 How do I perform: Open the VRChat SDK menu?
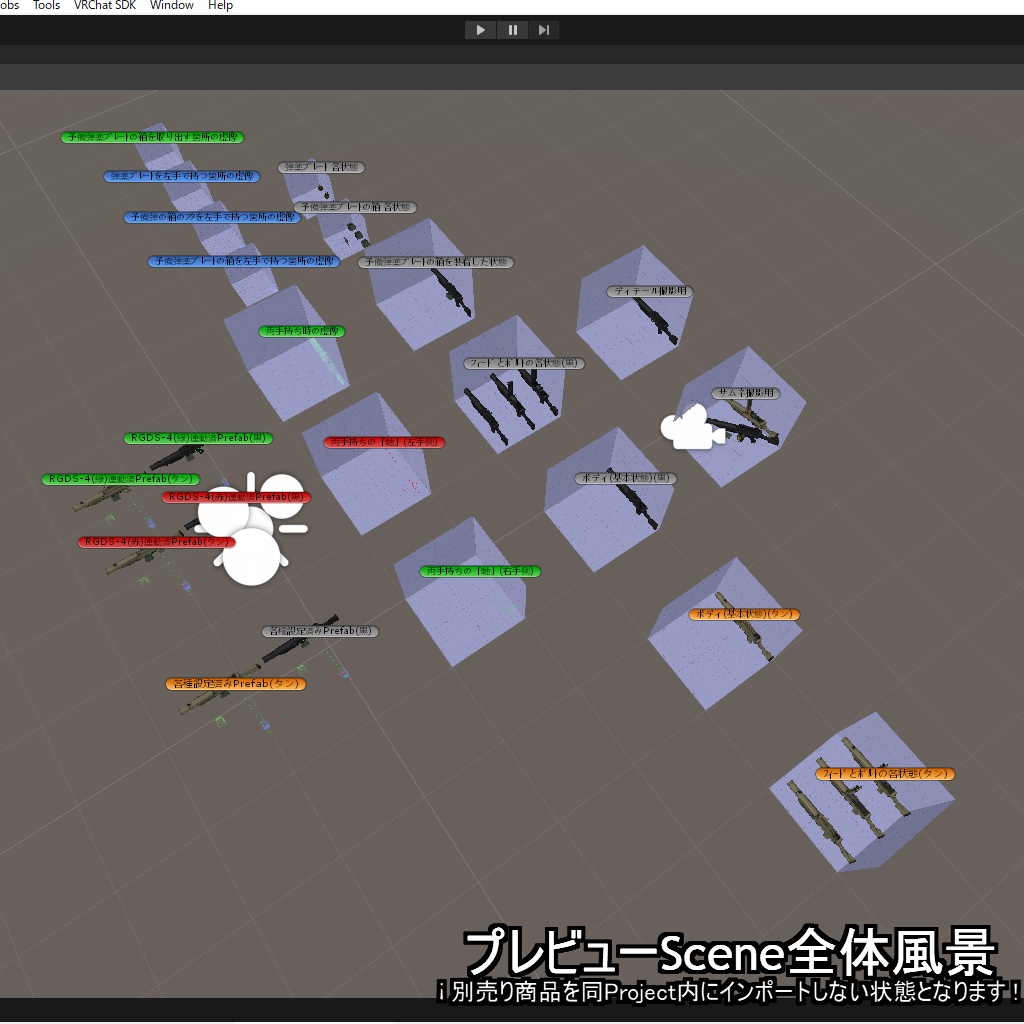coord(104,5)
